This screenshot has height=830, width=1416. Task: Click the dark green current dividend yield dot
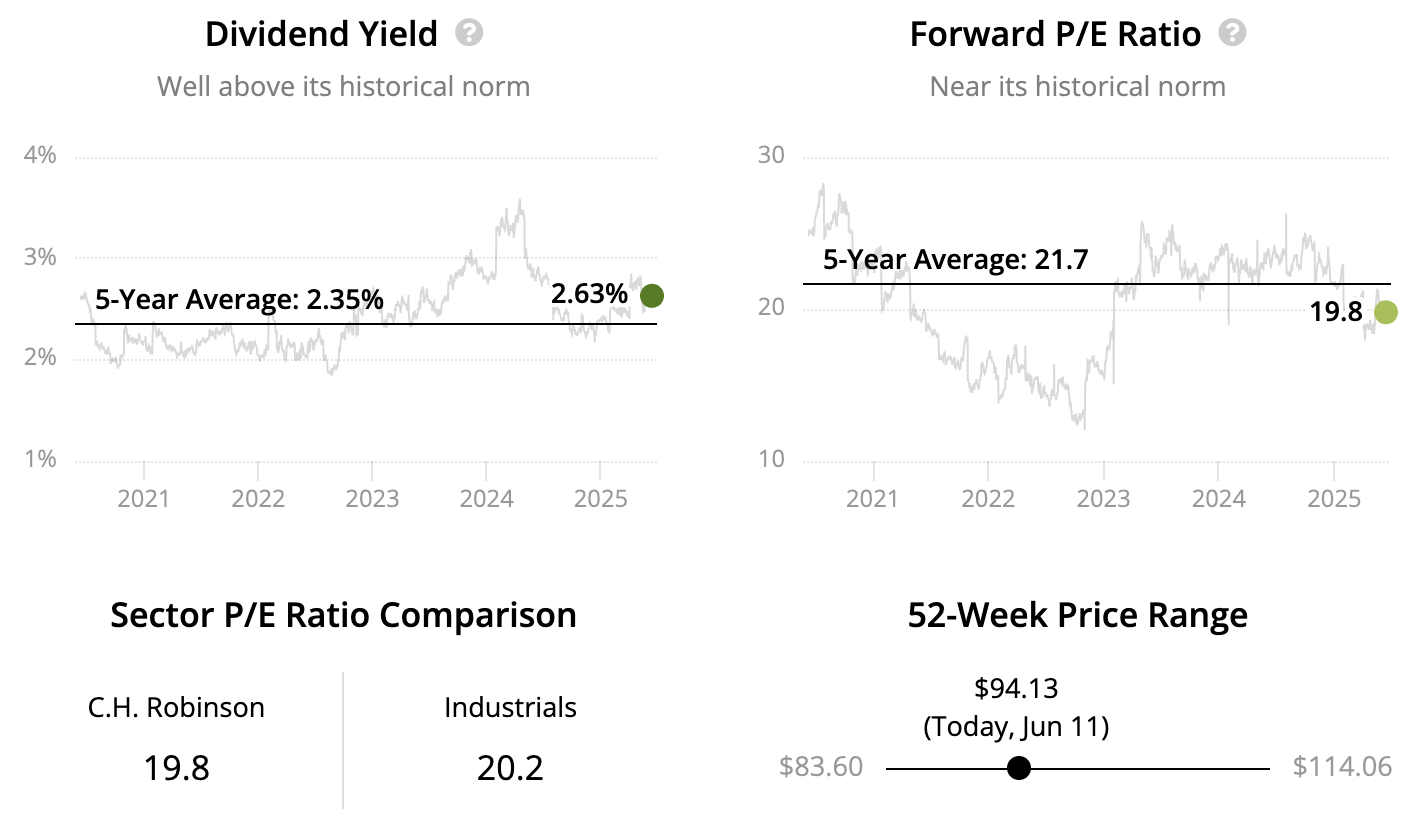[652, 295]
